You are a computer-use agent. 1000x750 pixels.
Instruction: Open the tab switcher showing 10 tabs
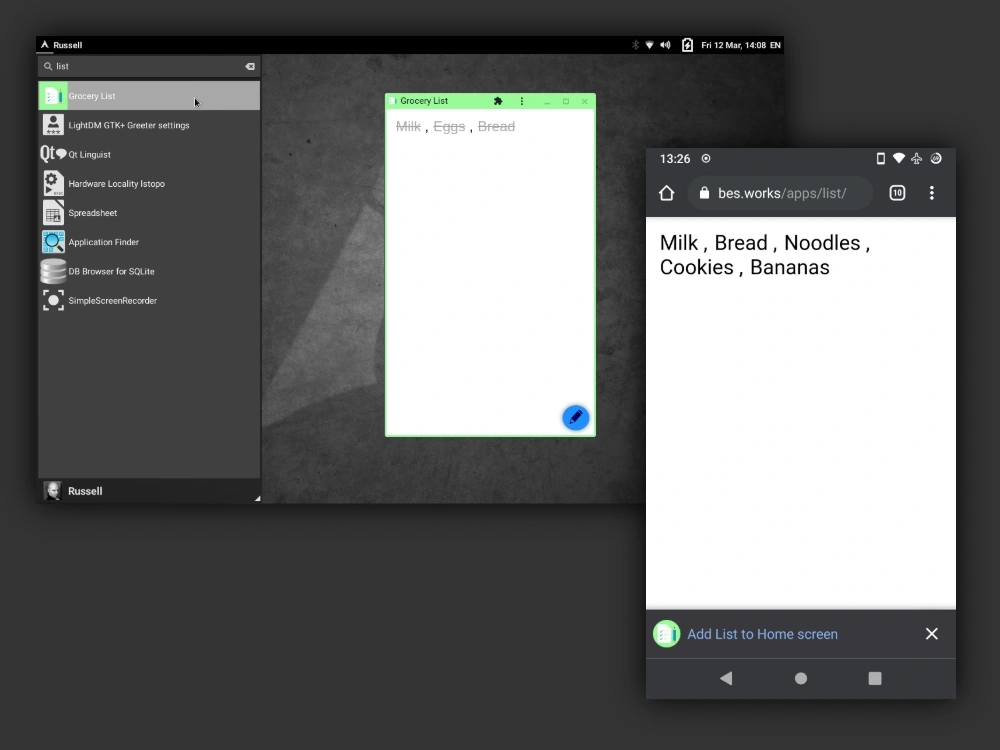point(897,193)
